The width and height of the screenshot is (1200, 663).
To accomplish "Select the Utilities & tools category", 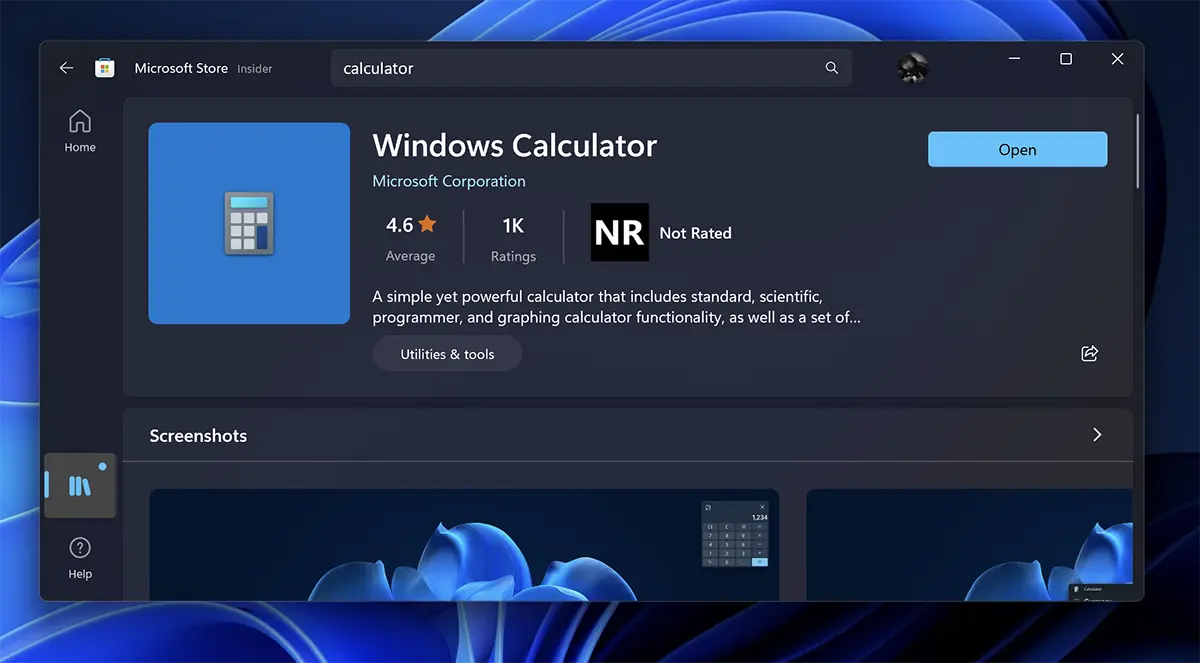I will point(447,354).
